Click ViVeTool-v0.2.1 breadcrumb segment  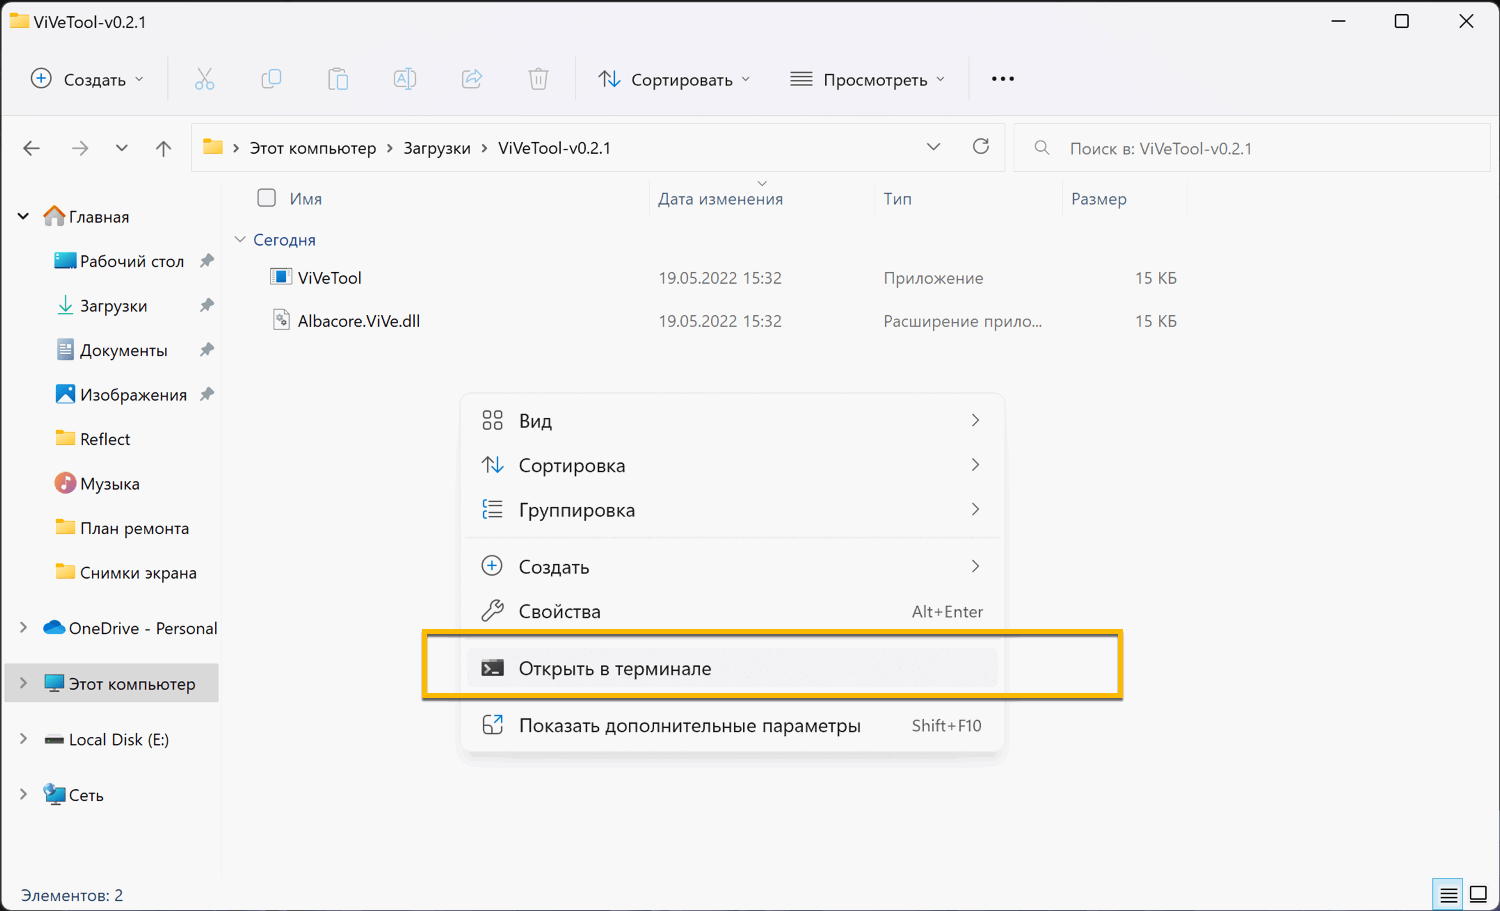[554, 148]
